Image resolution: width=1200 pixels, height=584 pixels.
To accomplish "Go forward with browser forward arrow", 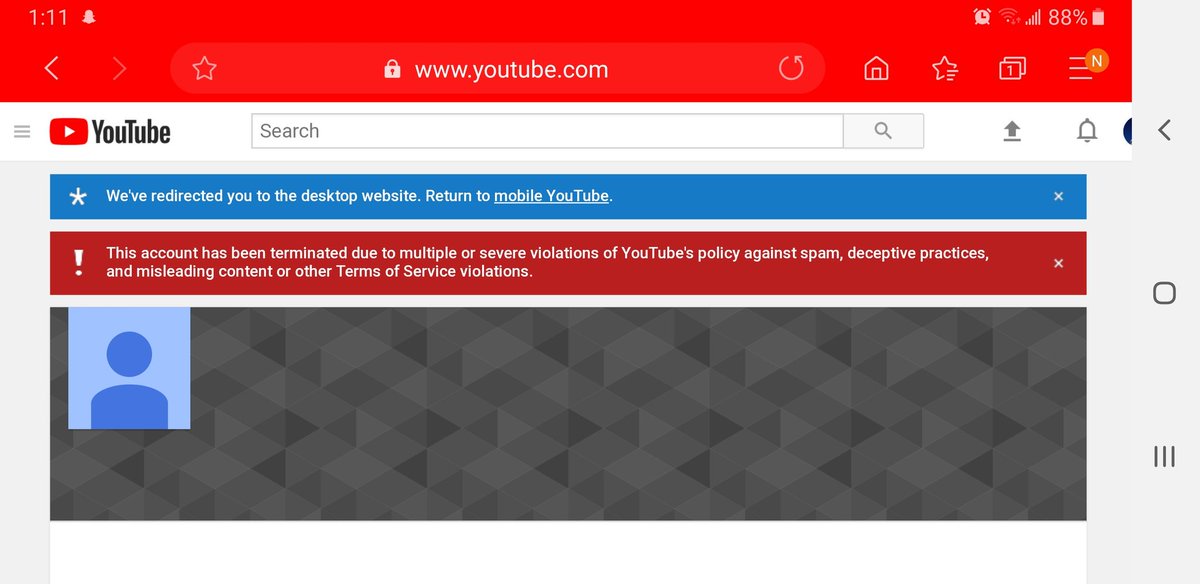I will tap(120, 68).
